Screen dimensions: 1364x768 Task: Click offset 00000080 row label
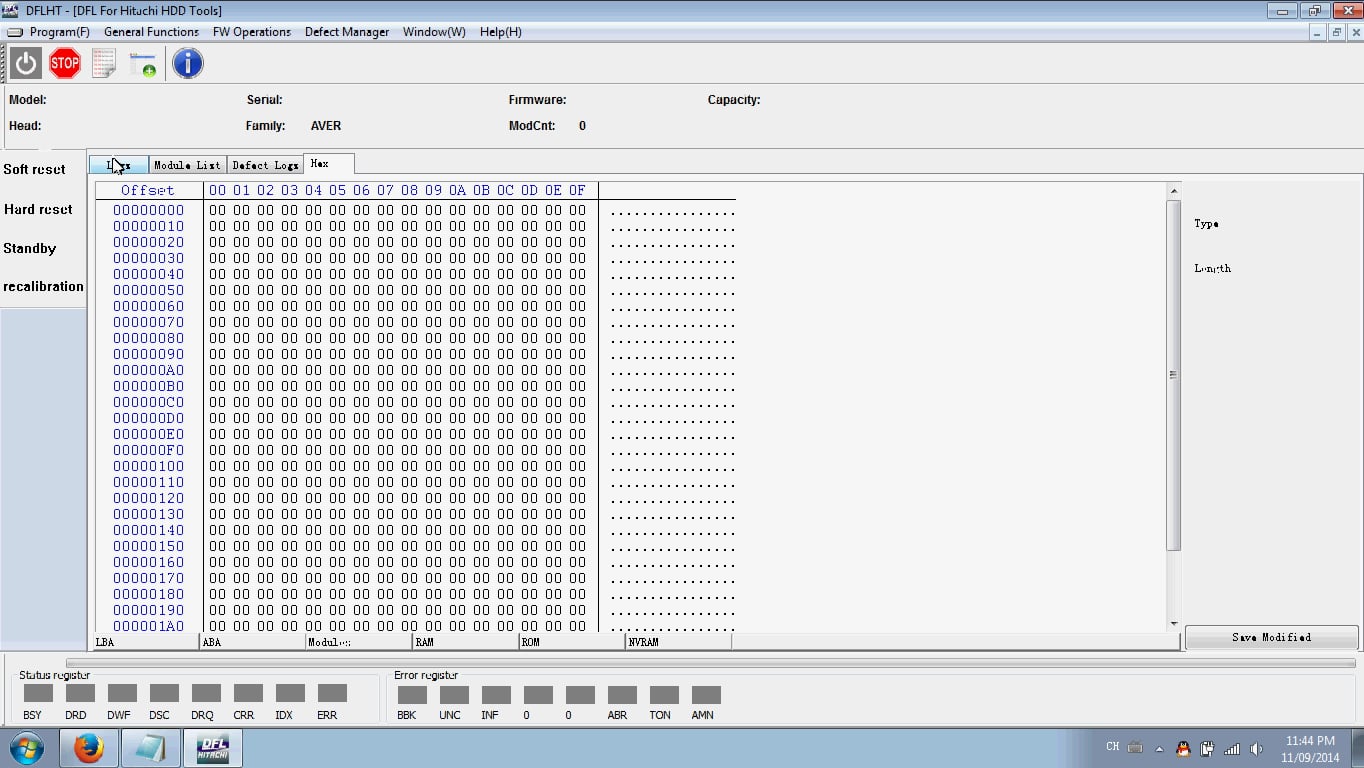[x=148, y=338]
